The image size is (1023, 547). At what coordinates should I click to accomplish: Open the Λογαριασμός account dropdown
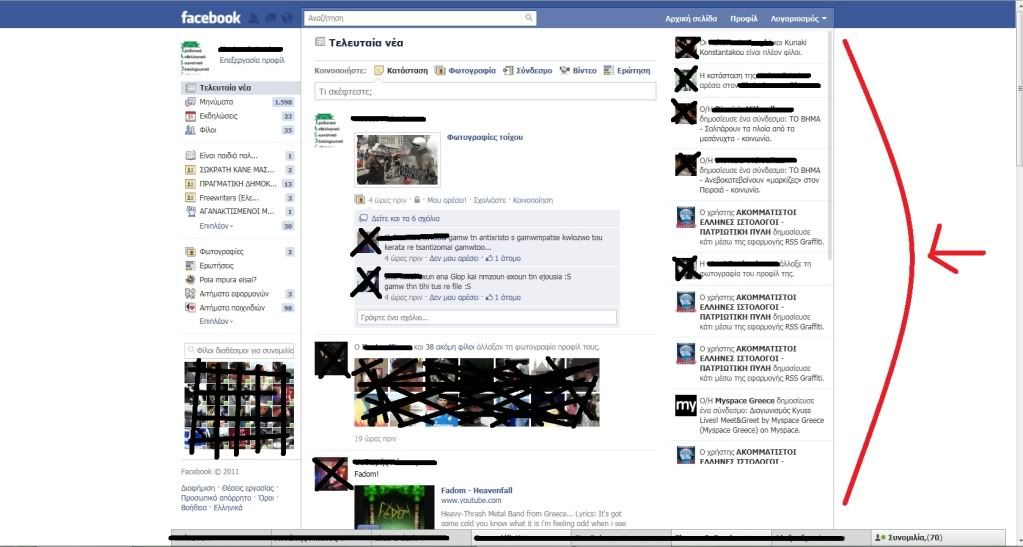click(x=798, y=18)
